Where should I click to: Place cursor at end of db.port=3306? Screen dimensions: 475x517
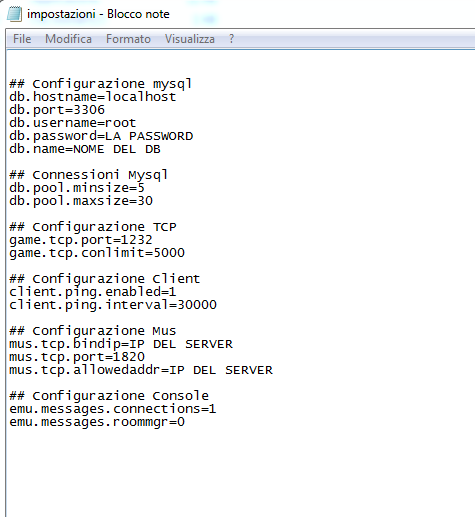105,110
